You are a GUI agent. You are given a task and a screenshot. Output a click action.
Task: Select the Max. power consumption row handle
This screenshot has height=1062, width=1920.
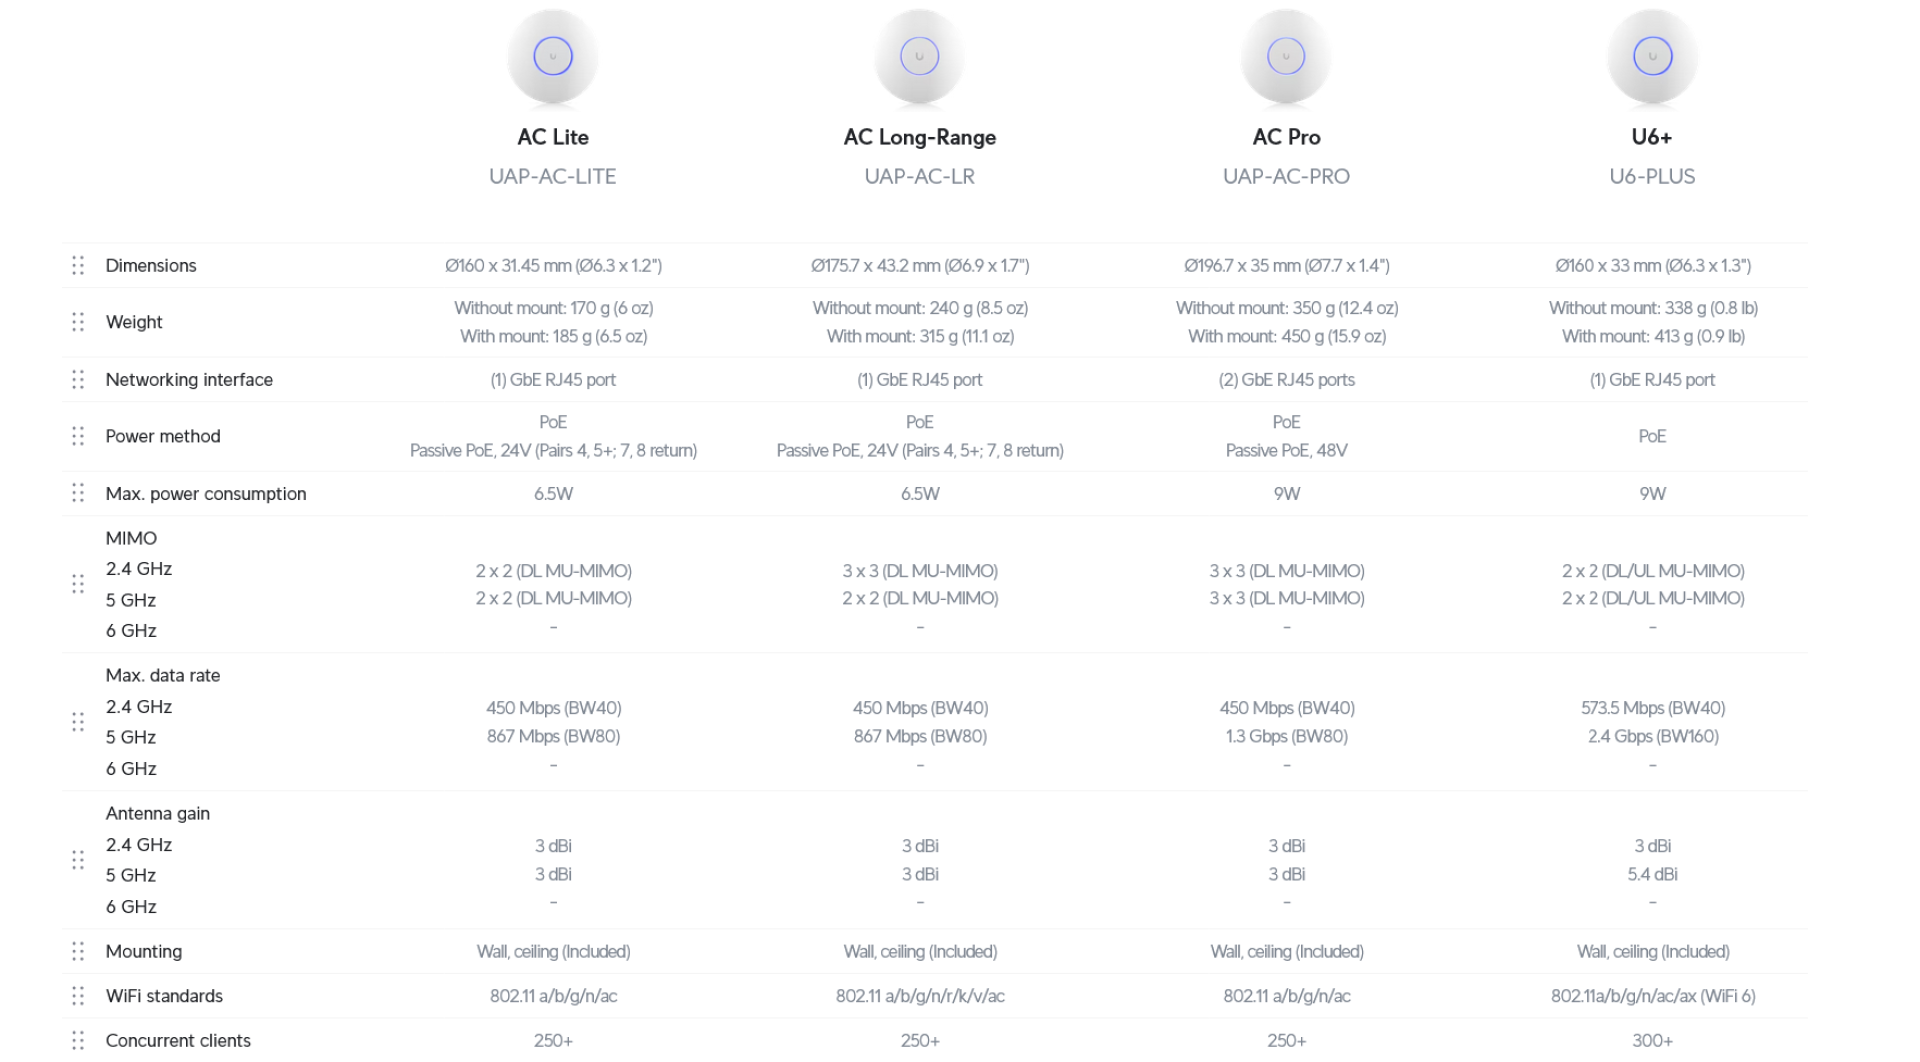click(x=78, y=493)
